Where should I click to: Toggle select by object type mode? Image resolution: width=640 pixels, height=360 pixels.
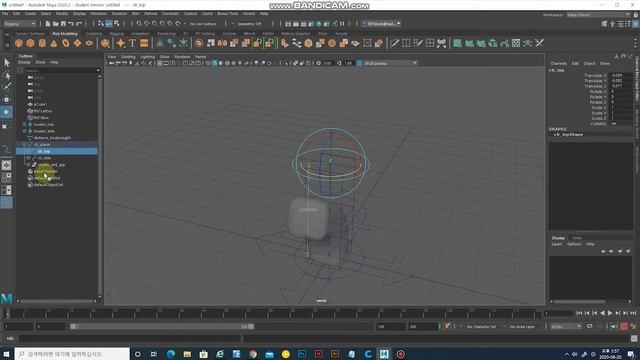coord(109,24)
